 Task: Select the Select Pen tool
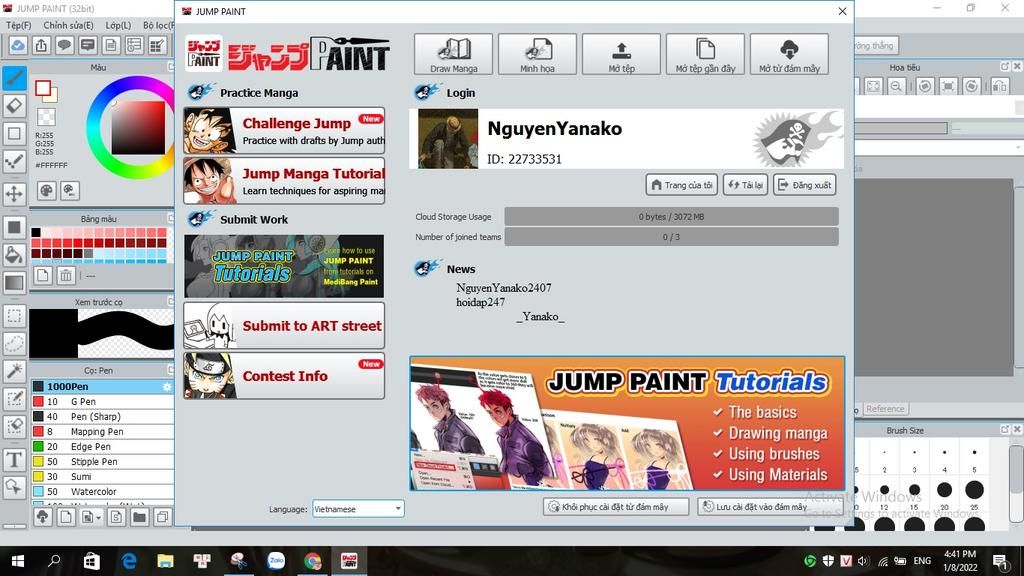(x=14, y=398)
